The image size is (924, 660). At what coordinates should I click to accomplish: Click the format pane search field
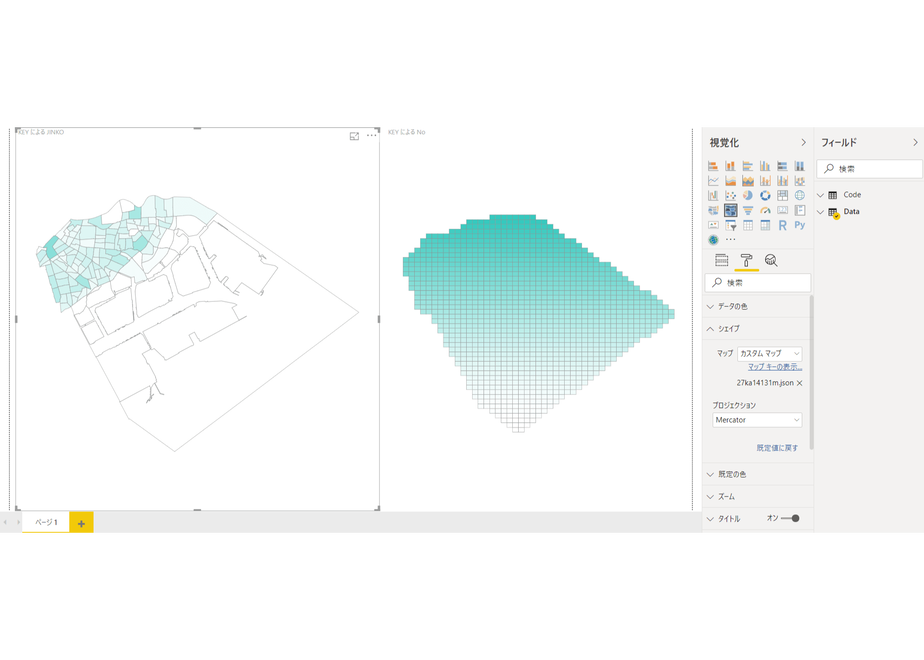pos(758,283)
